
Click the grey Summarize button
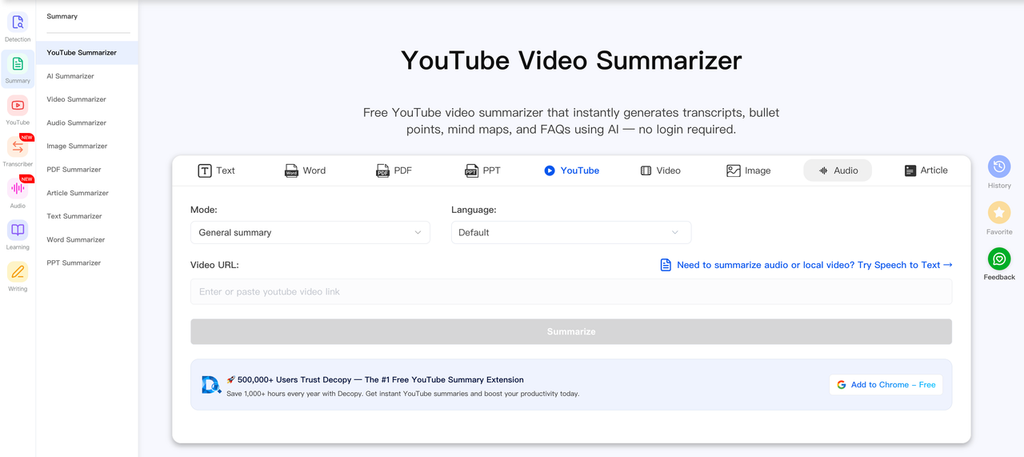click(571, 332)
